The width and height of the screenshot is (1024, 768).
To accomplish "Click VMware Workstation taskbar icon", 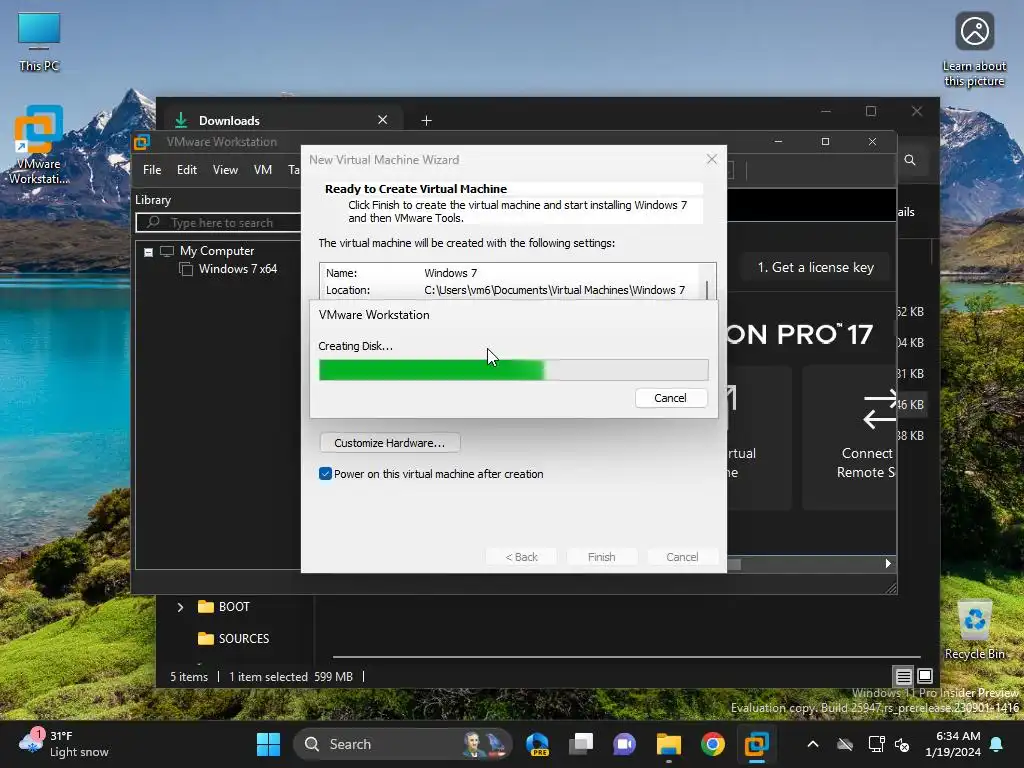I will pos(756,744).
